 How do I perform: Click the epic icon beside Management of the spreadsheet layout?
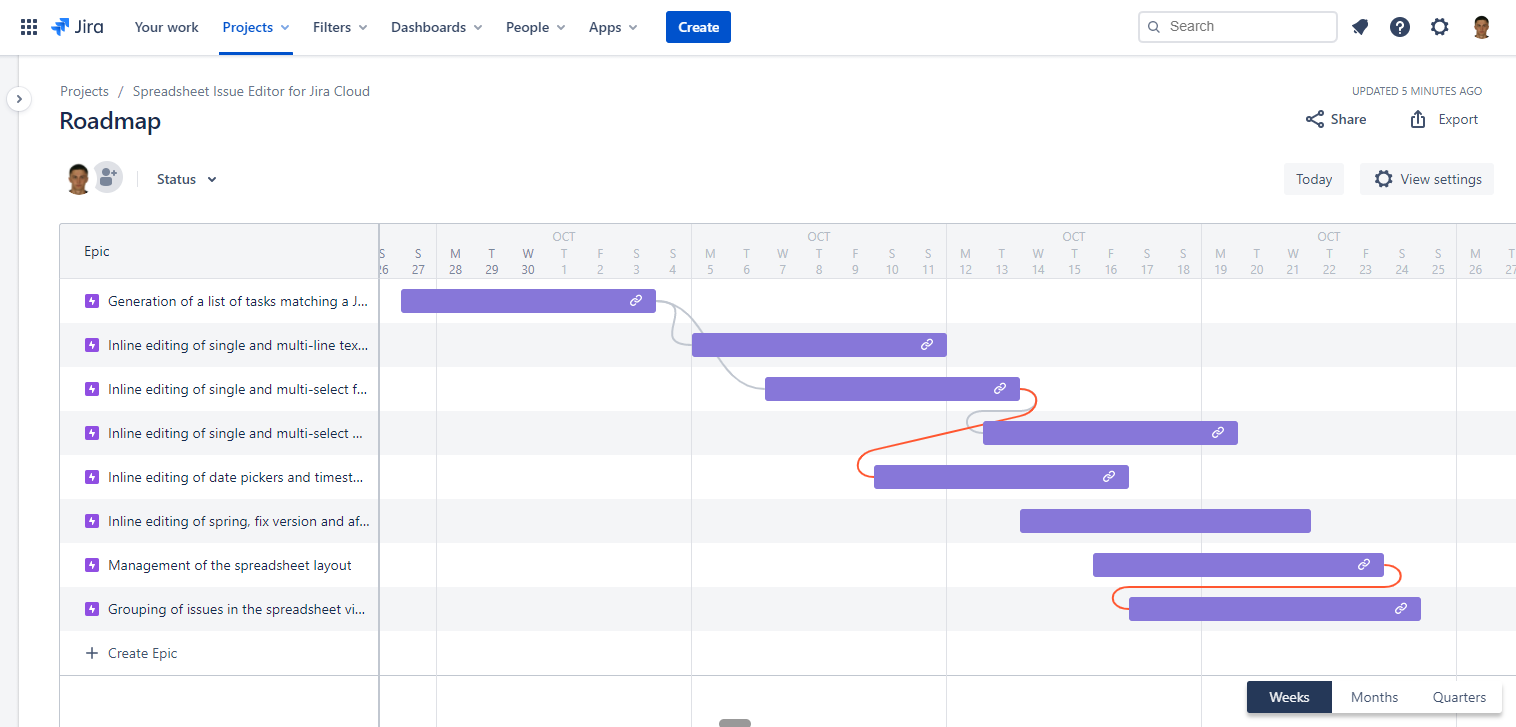click(92, 565)
